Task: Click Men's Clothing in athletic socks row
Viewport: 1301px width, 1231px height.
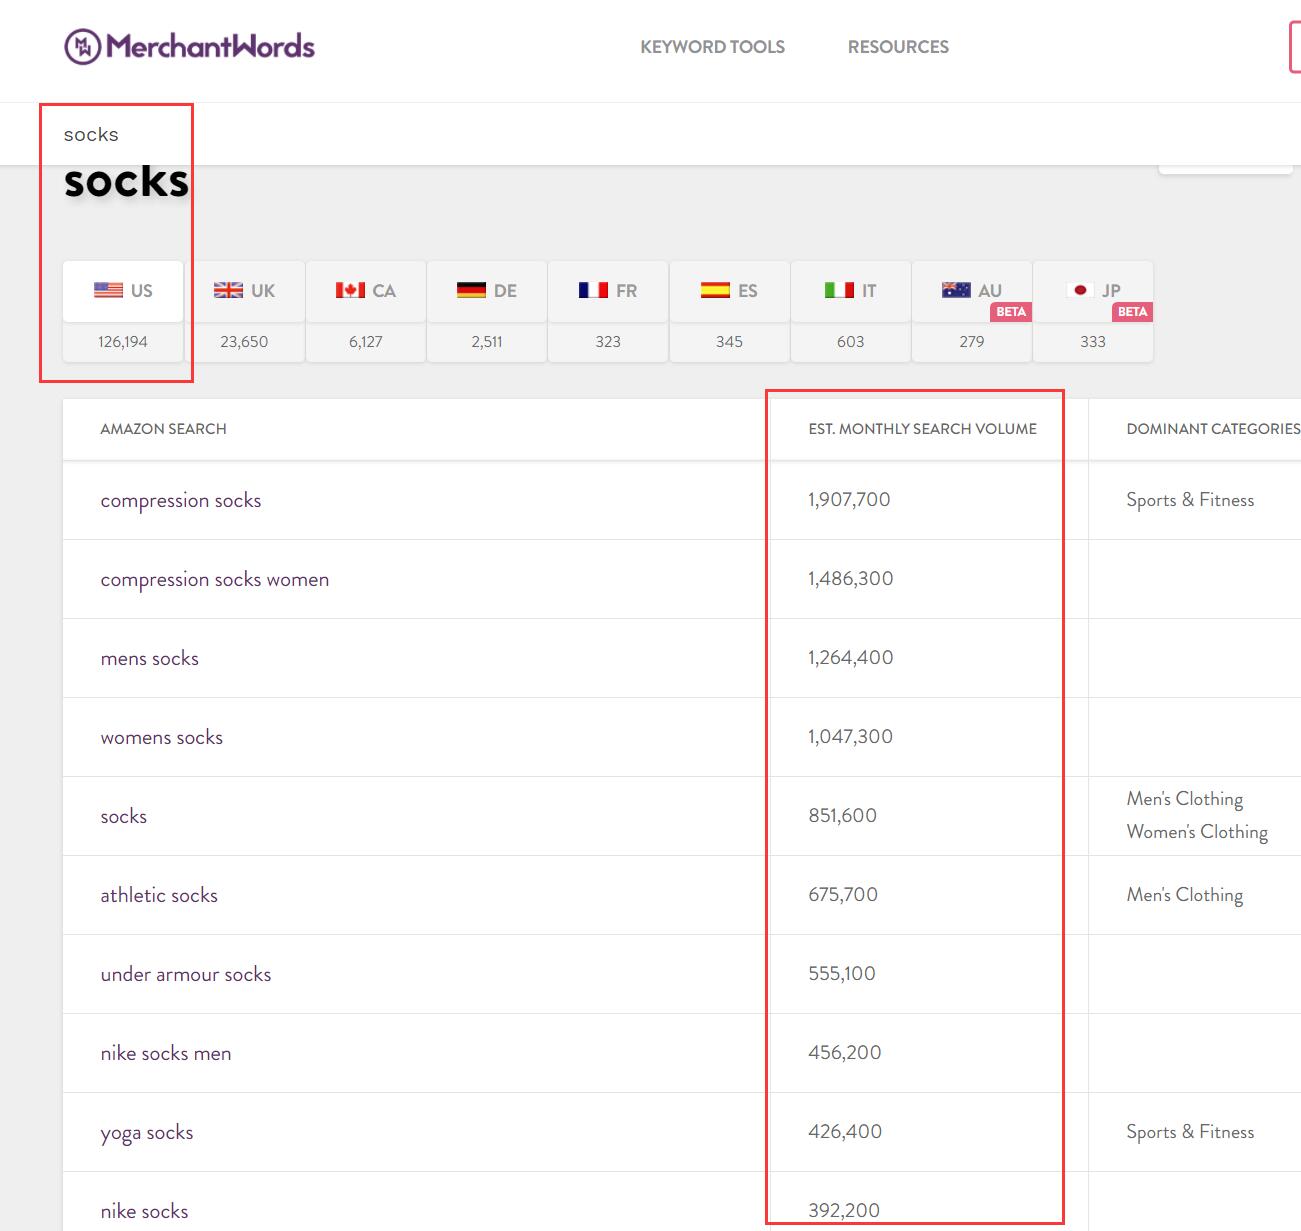Action: (1185, 895)
